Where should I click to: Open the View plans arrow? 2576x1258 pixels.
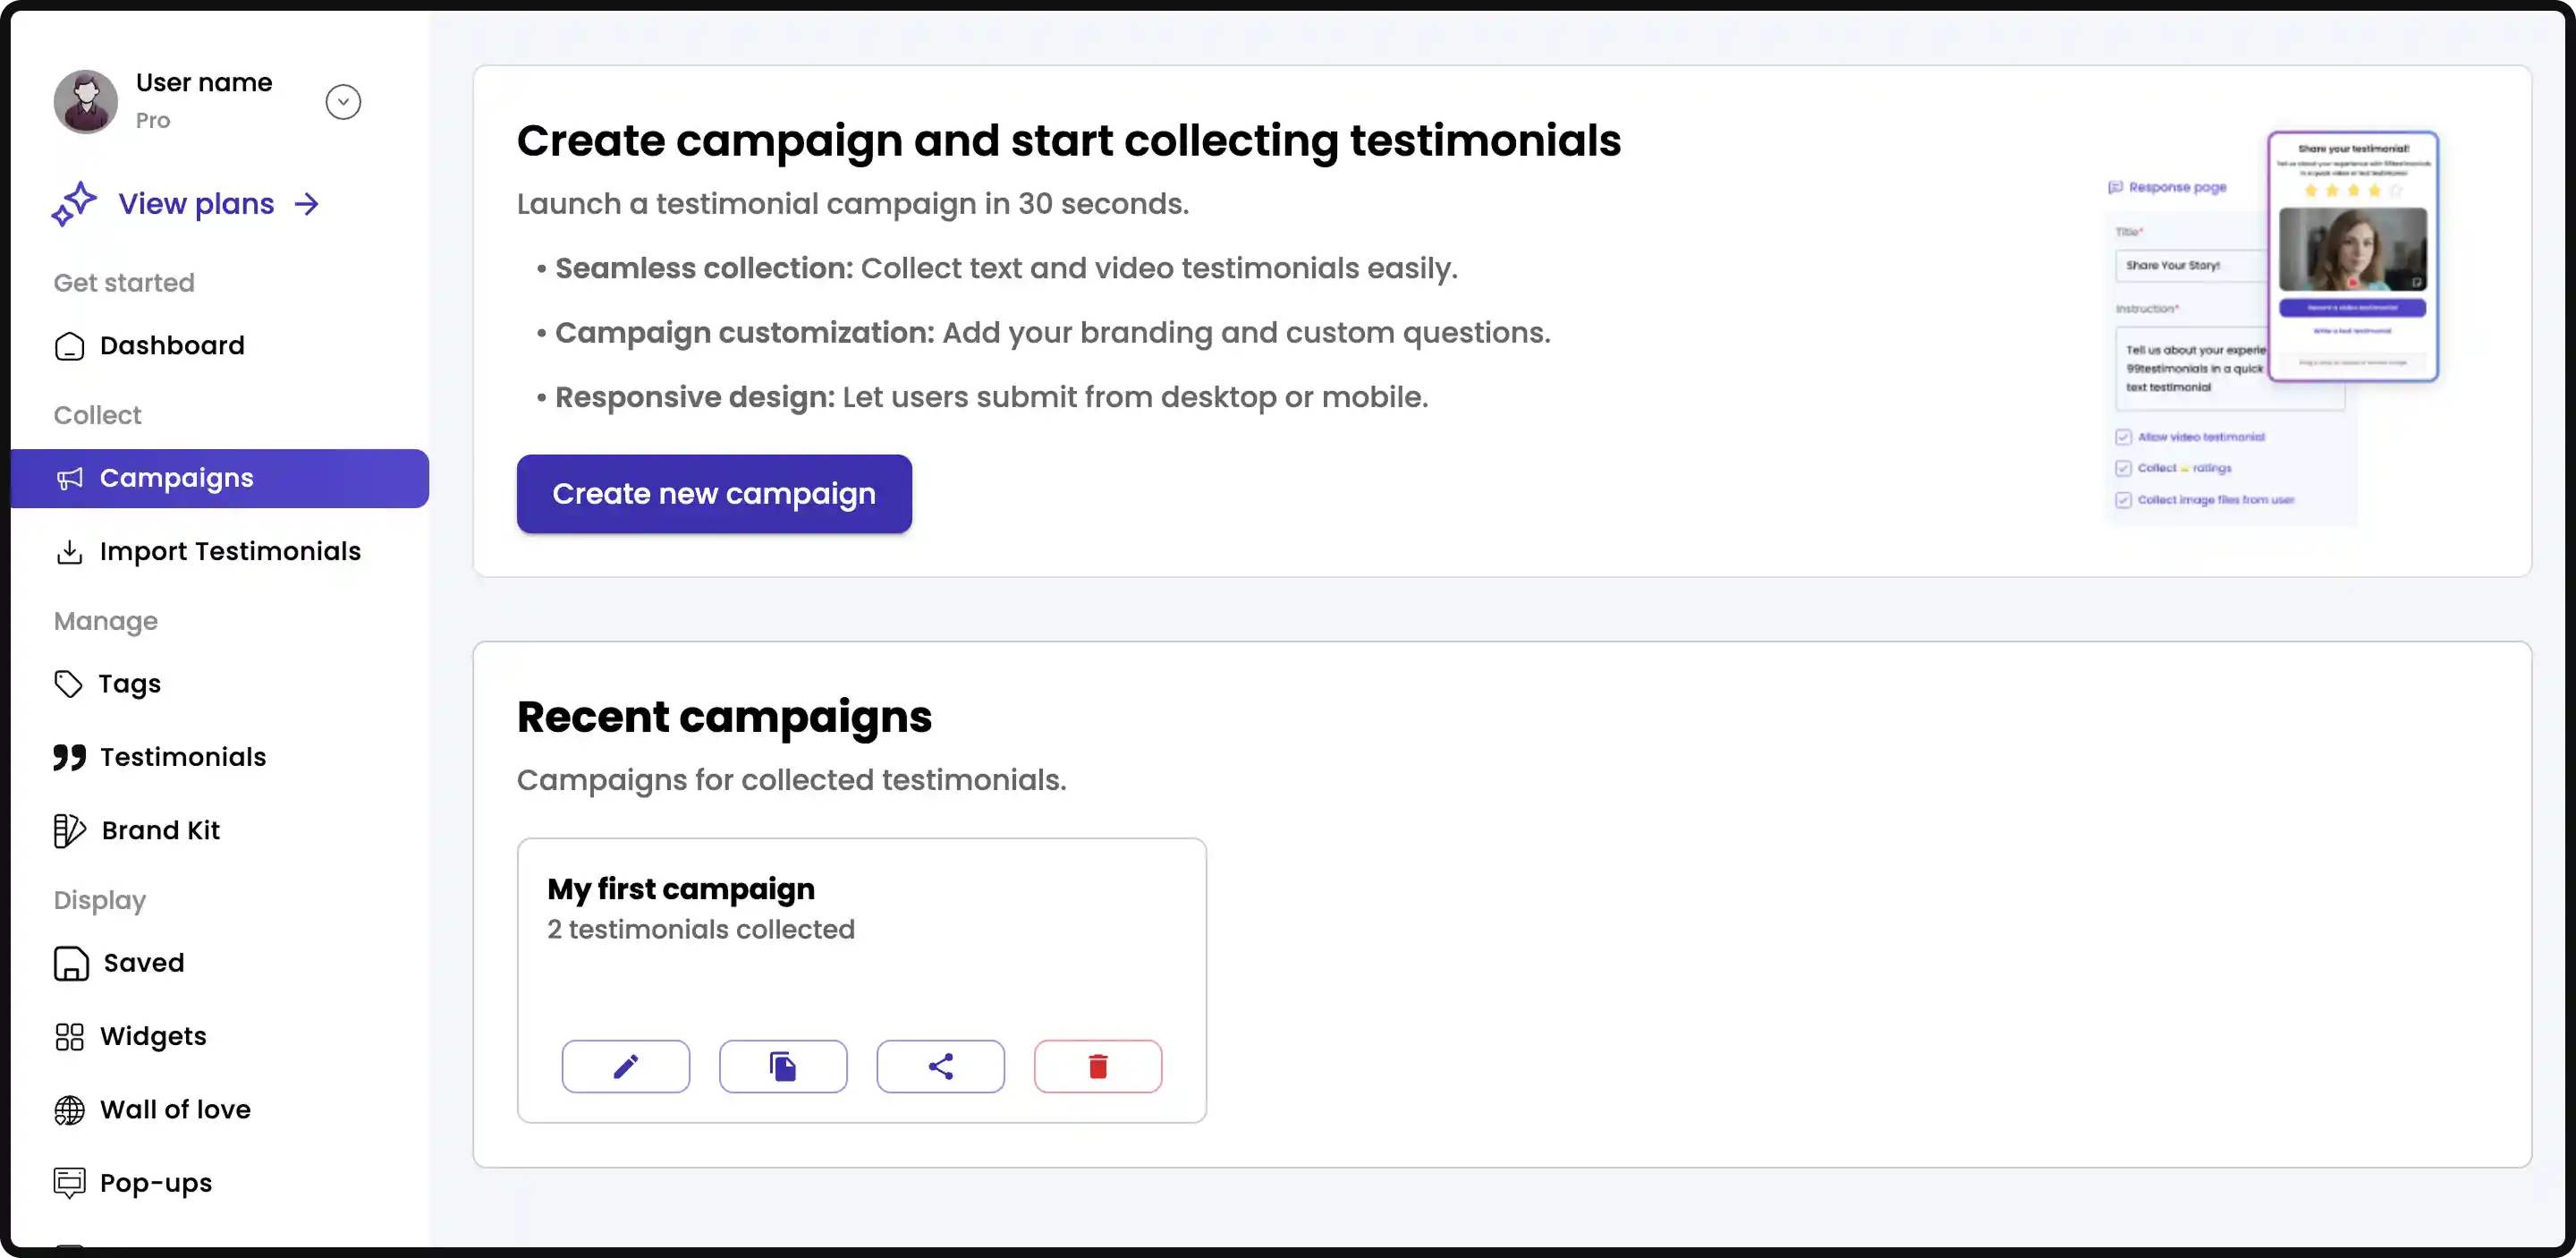[x=307, y=204]
